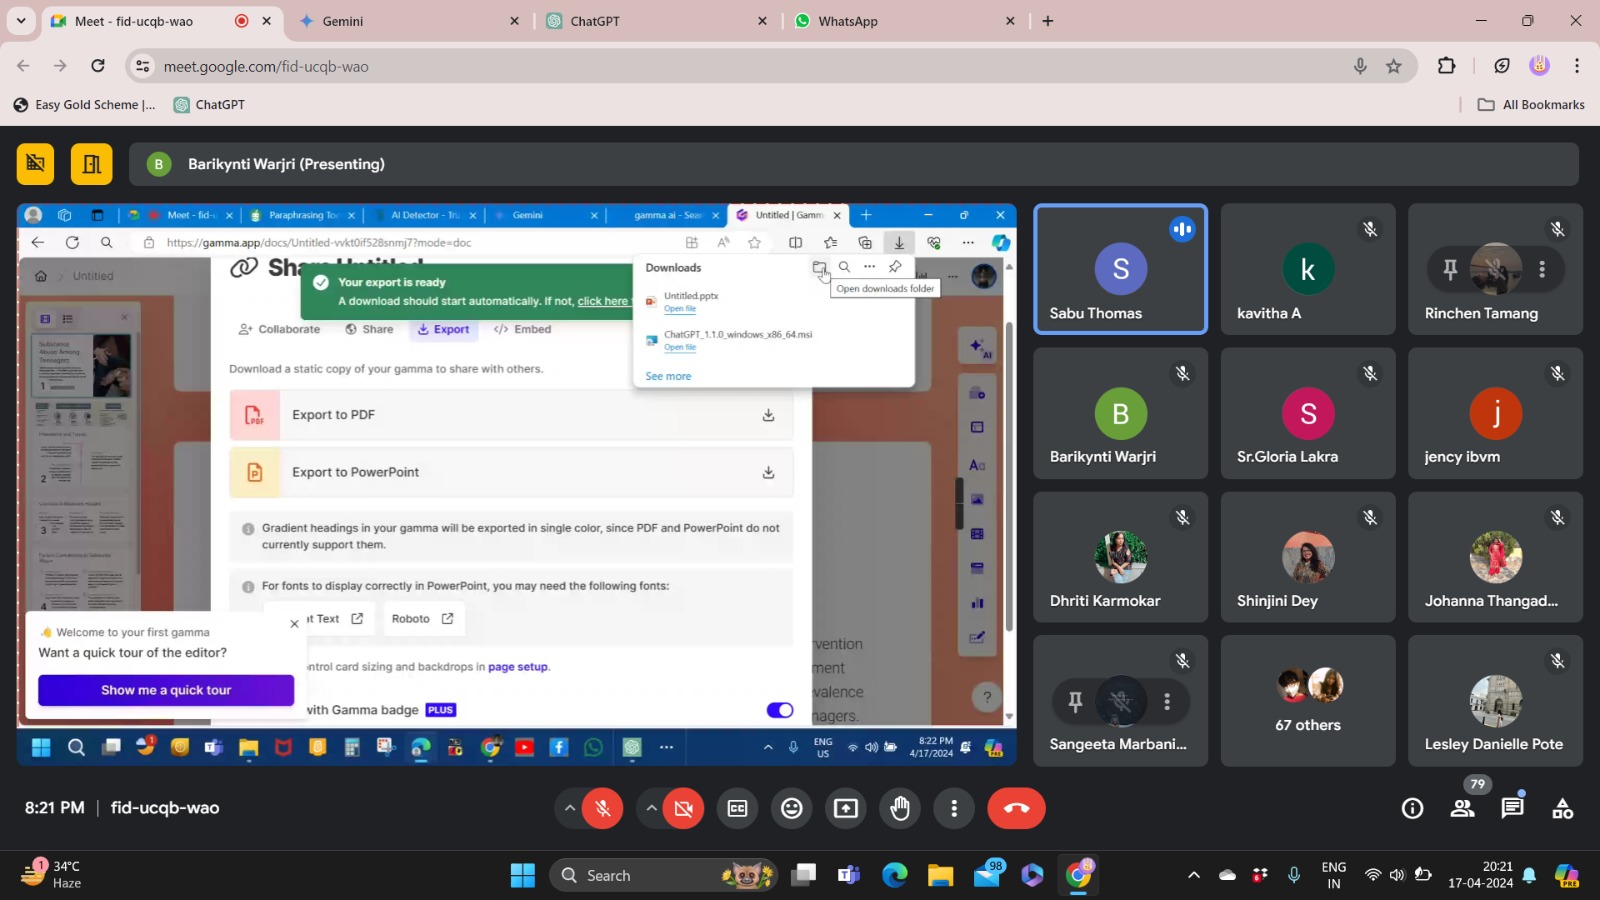
Task: Open chat with everyone panel
Action: click(x=1512, y=808)
